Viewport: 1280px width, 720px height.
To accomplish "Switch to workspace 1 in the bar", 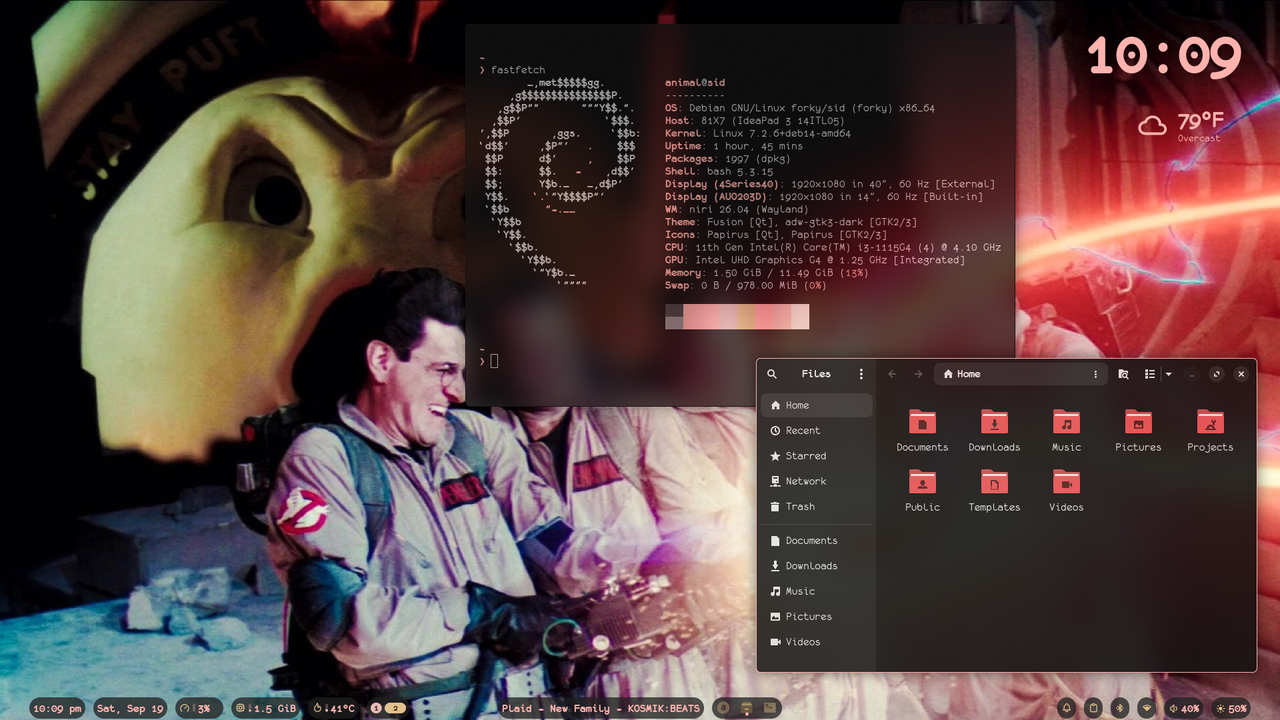I will (376, 708).
